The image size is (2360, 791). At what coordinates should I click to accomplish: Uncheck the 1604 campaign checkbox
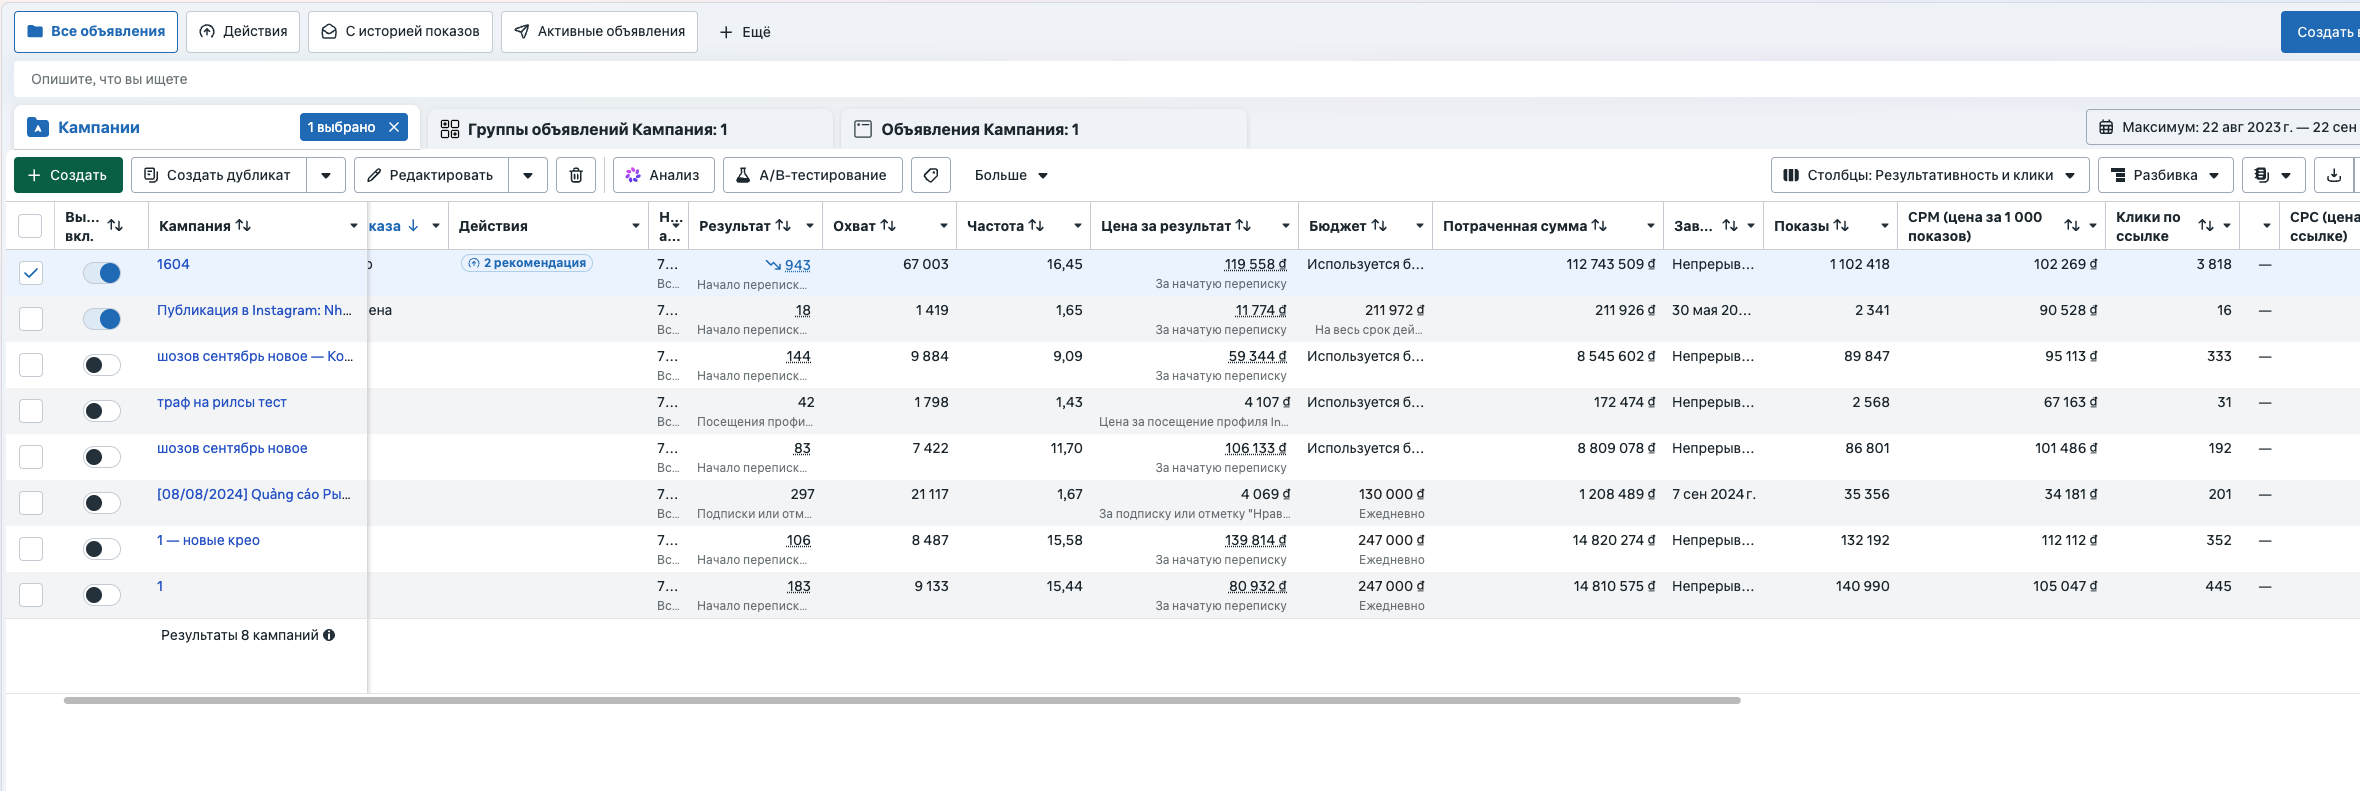pos(31,273)
